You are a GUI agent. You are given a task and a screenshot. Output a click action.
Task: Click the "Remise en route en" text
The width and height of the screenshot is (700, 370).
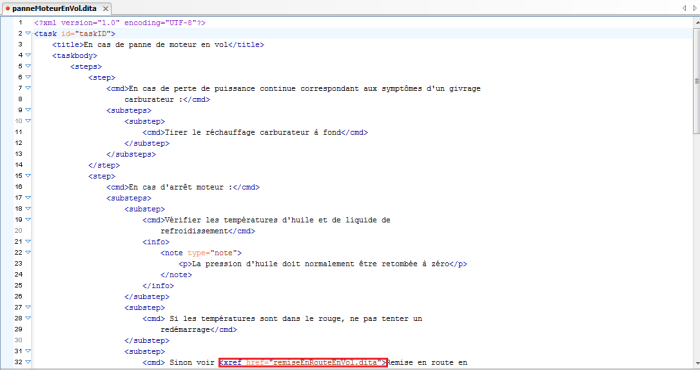tap(427, 362)
